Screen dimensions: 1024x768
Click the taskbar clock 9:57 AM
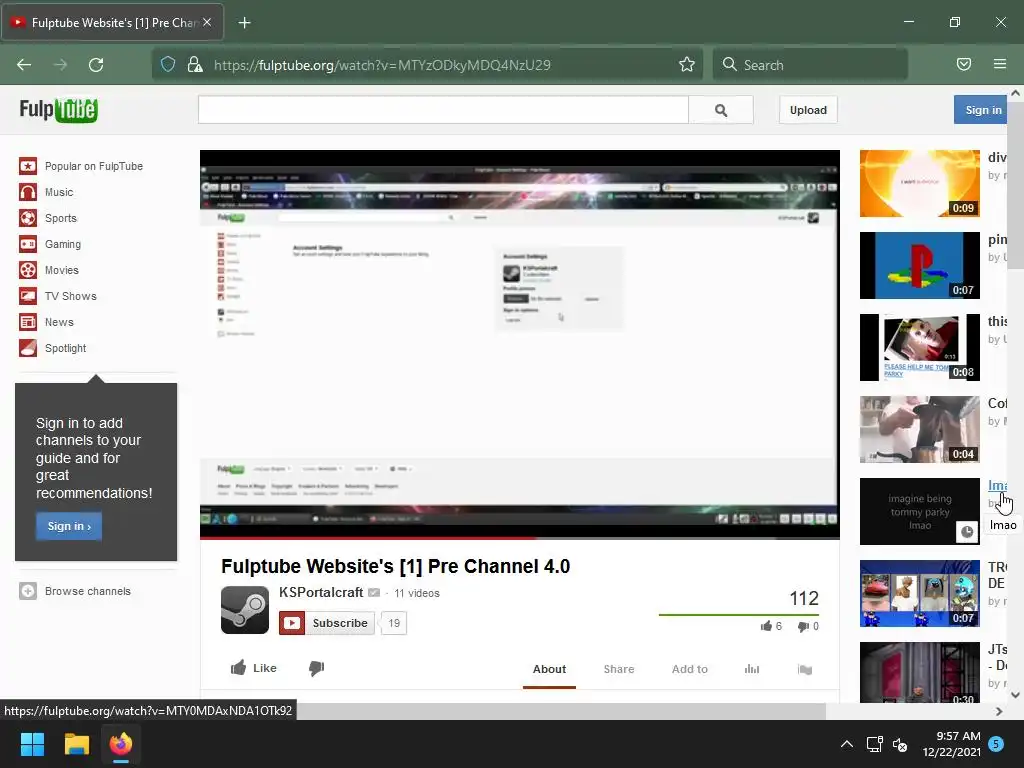952,744
